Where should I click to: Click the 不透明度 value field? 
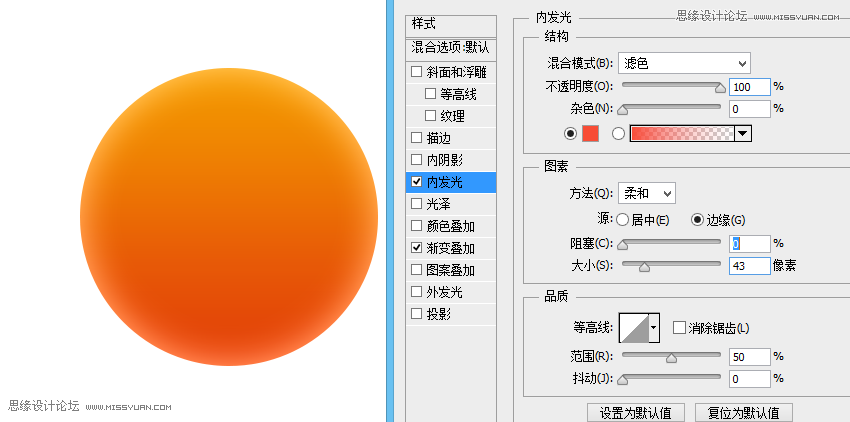750,87
